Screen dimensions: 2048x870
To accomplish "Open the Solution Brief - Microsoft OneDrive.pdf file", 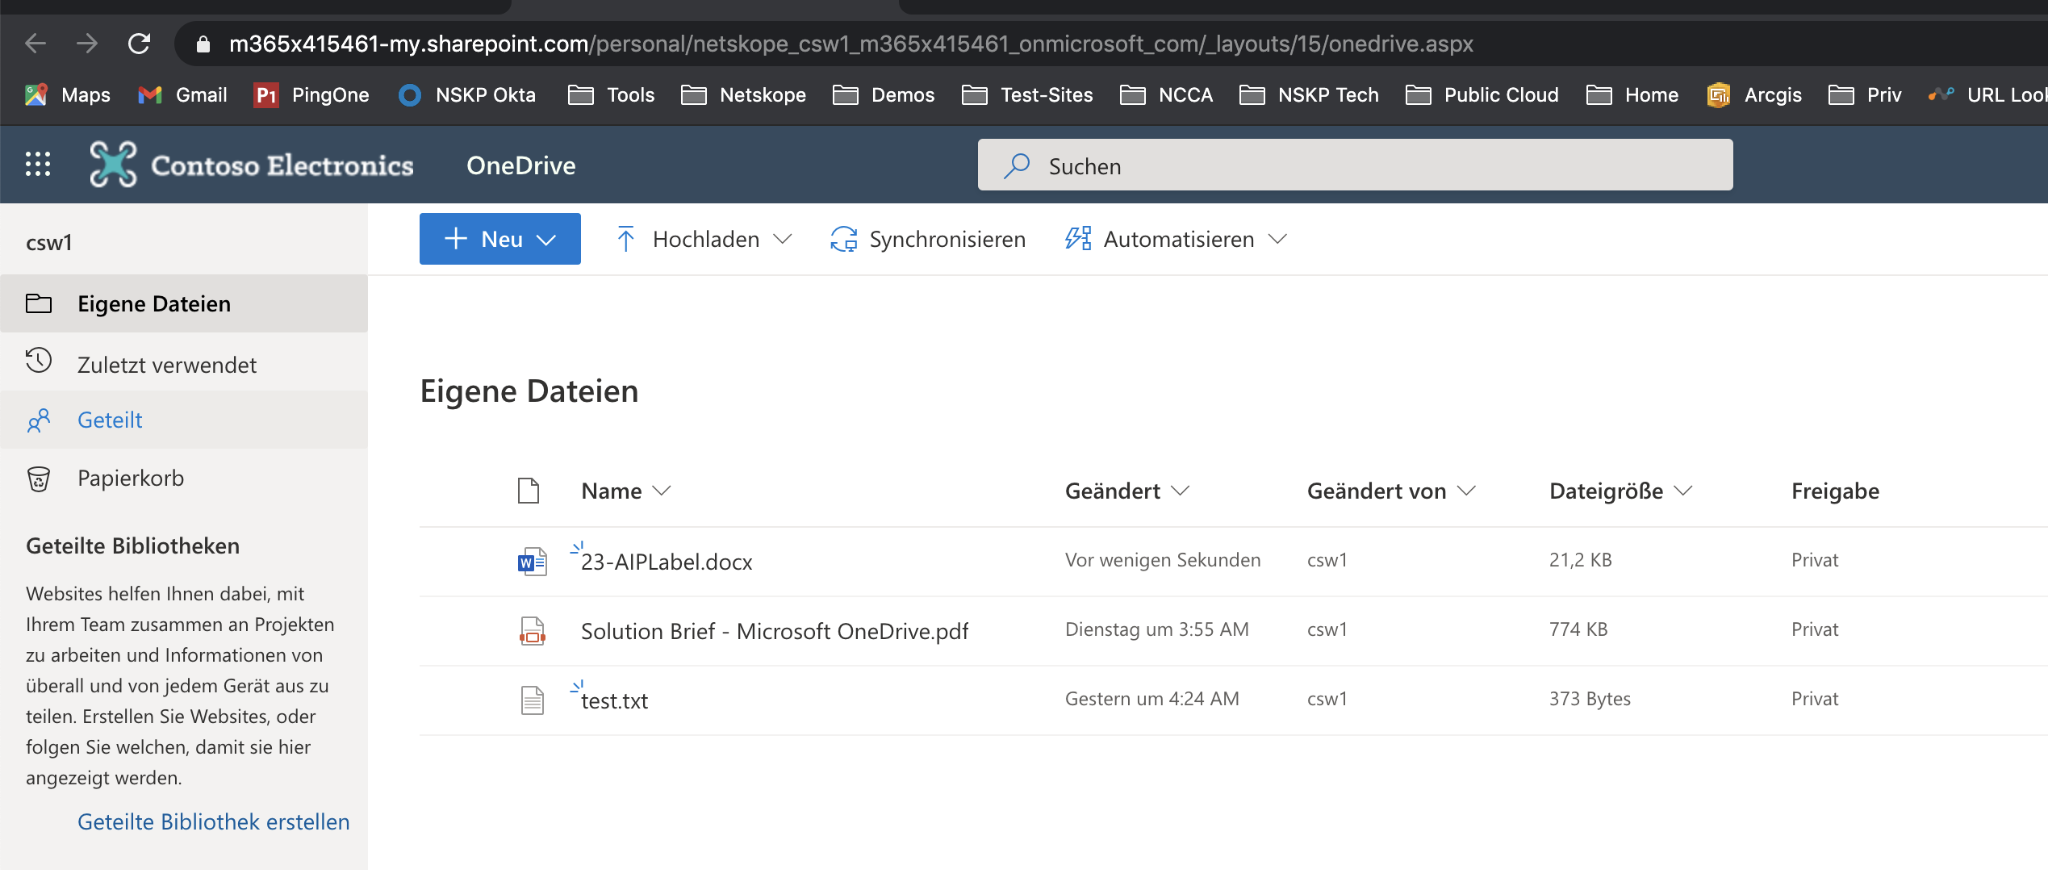I will point(774,631).
